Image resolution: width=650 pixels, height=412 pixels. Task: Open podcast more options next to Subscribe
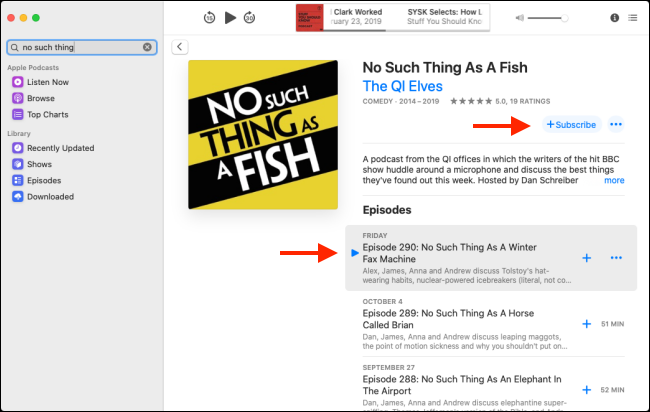point(616,124)
